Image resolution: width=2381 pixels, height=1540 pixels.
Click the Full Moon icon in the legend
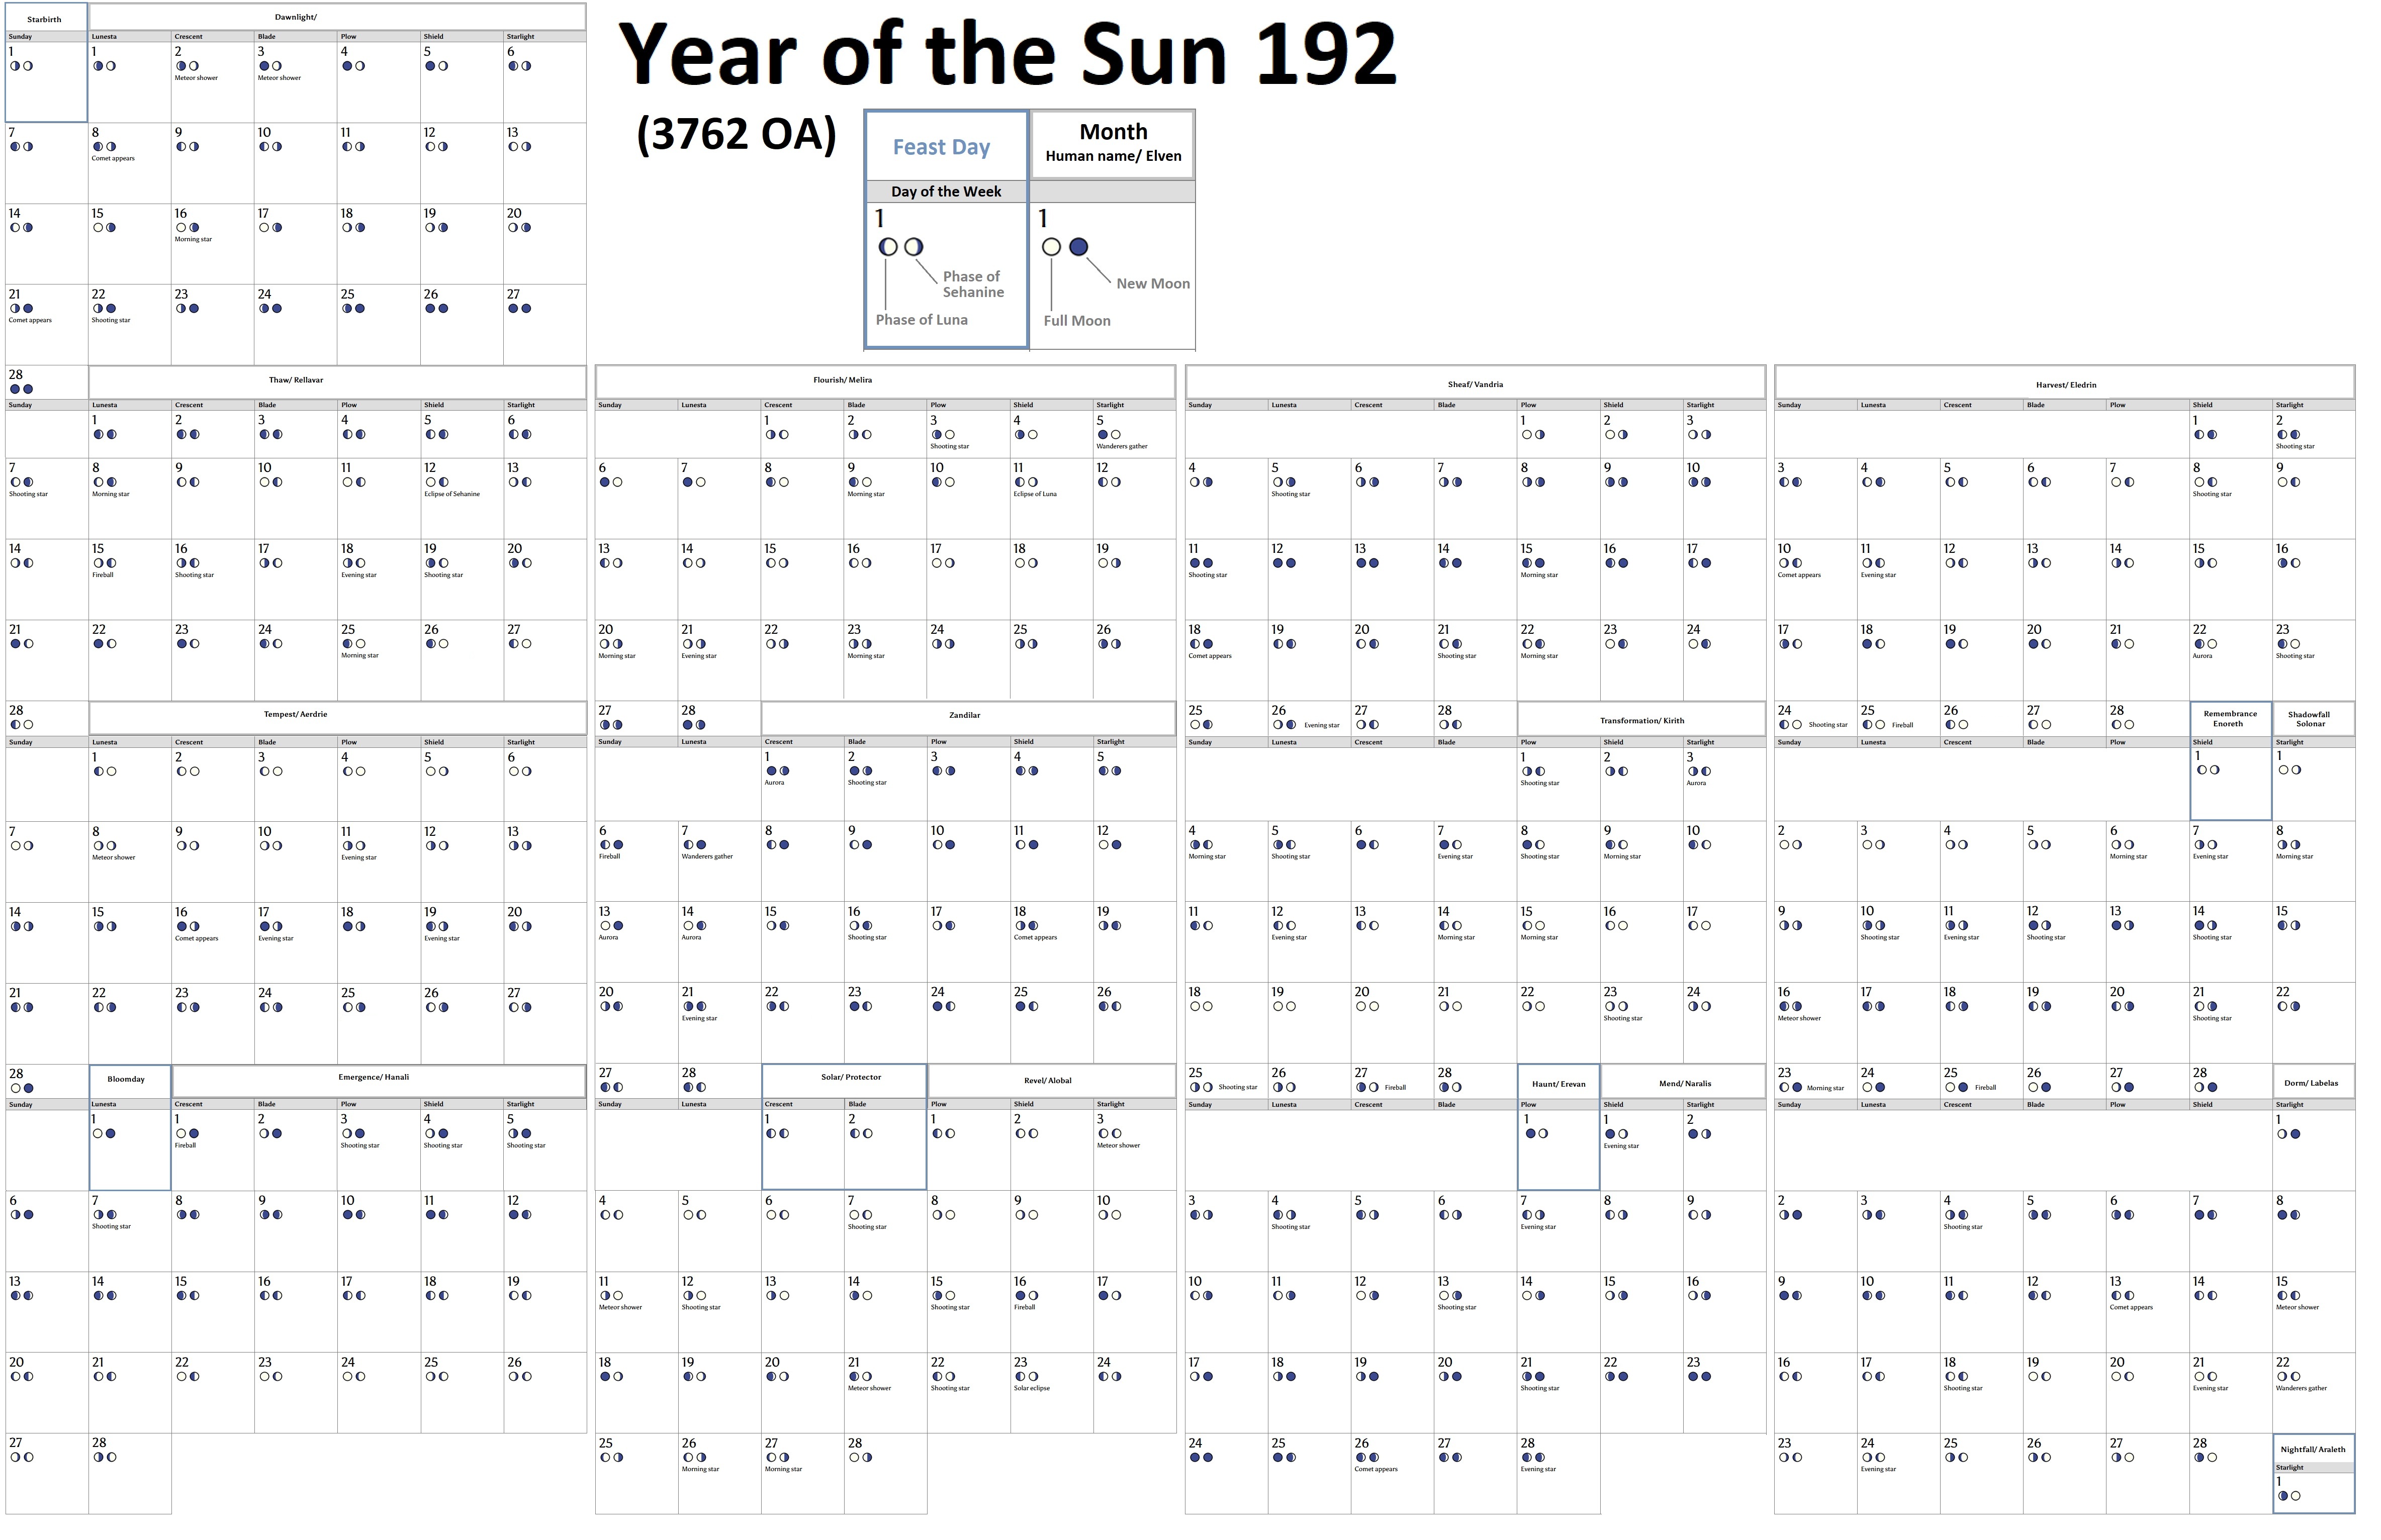[x=1050, y=247]
